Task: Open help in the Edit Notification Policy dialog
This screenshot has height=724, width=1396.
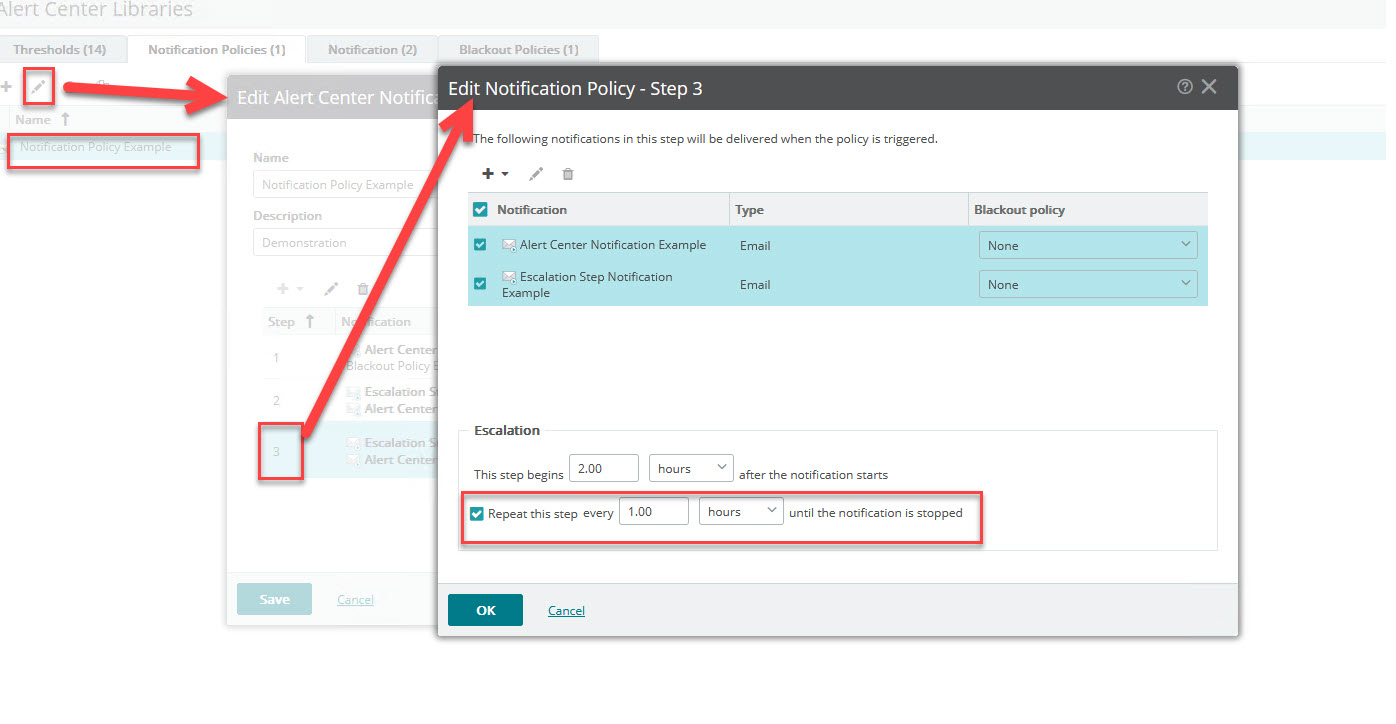Action: (1185, 87)
